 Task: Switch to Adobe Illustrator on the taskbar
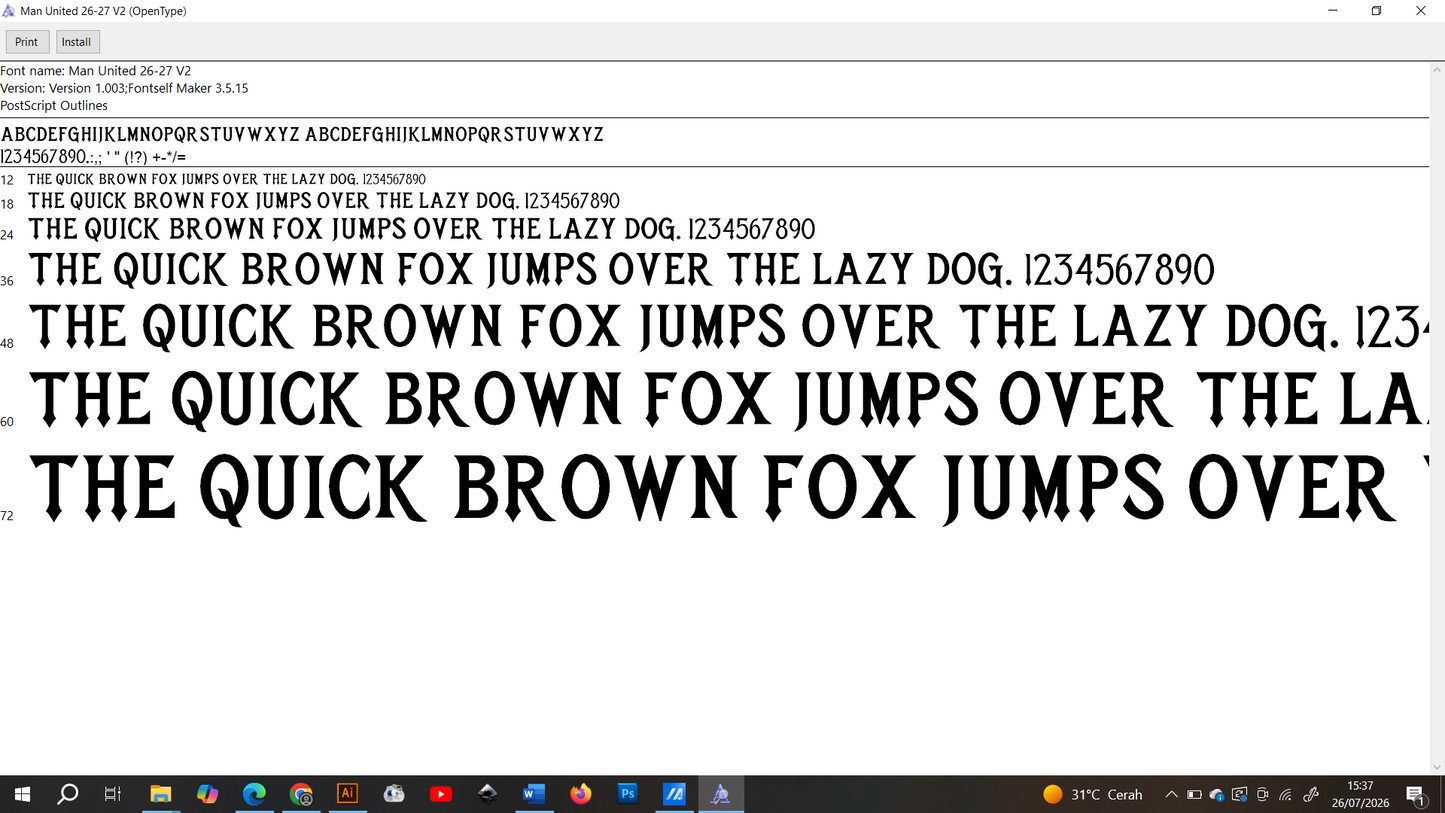pos(348,793)
